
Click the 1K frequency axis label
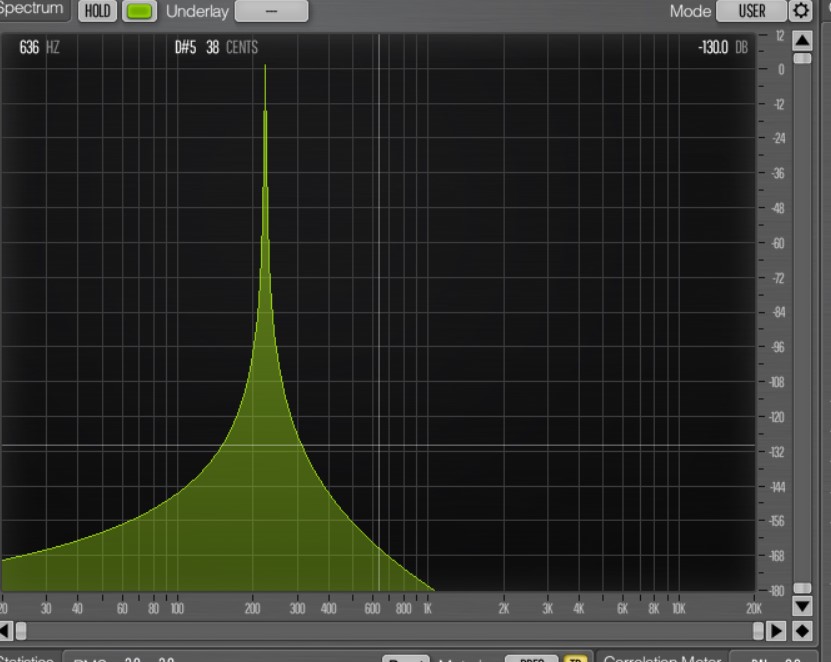pyautogui.click(x=428, y=608)
